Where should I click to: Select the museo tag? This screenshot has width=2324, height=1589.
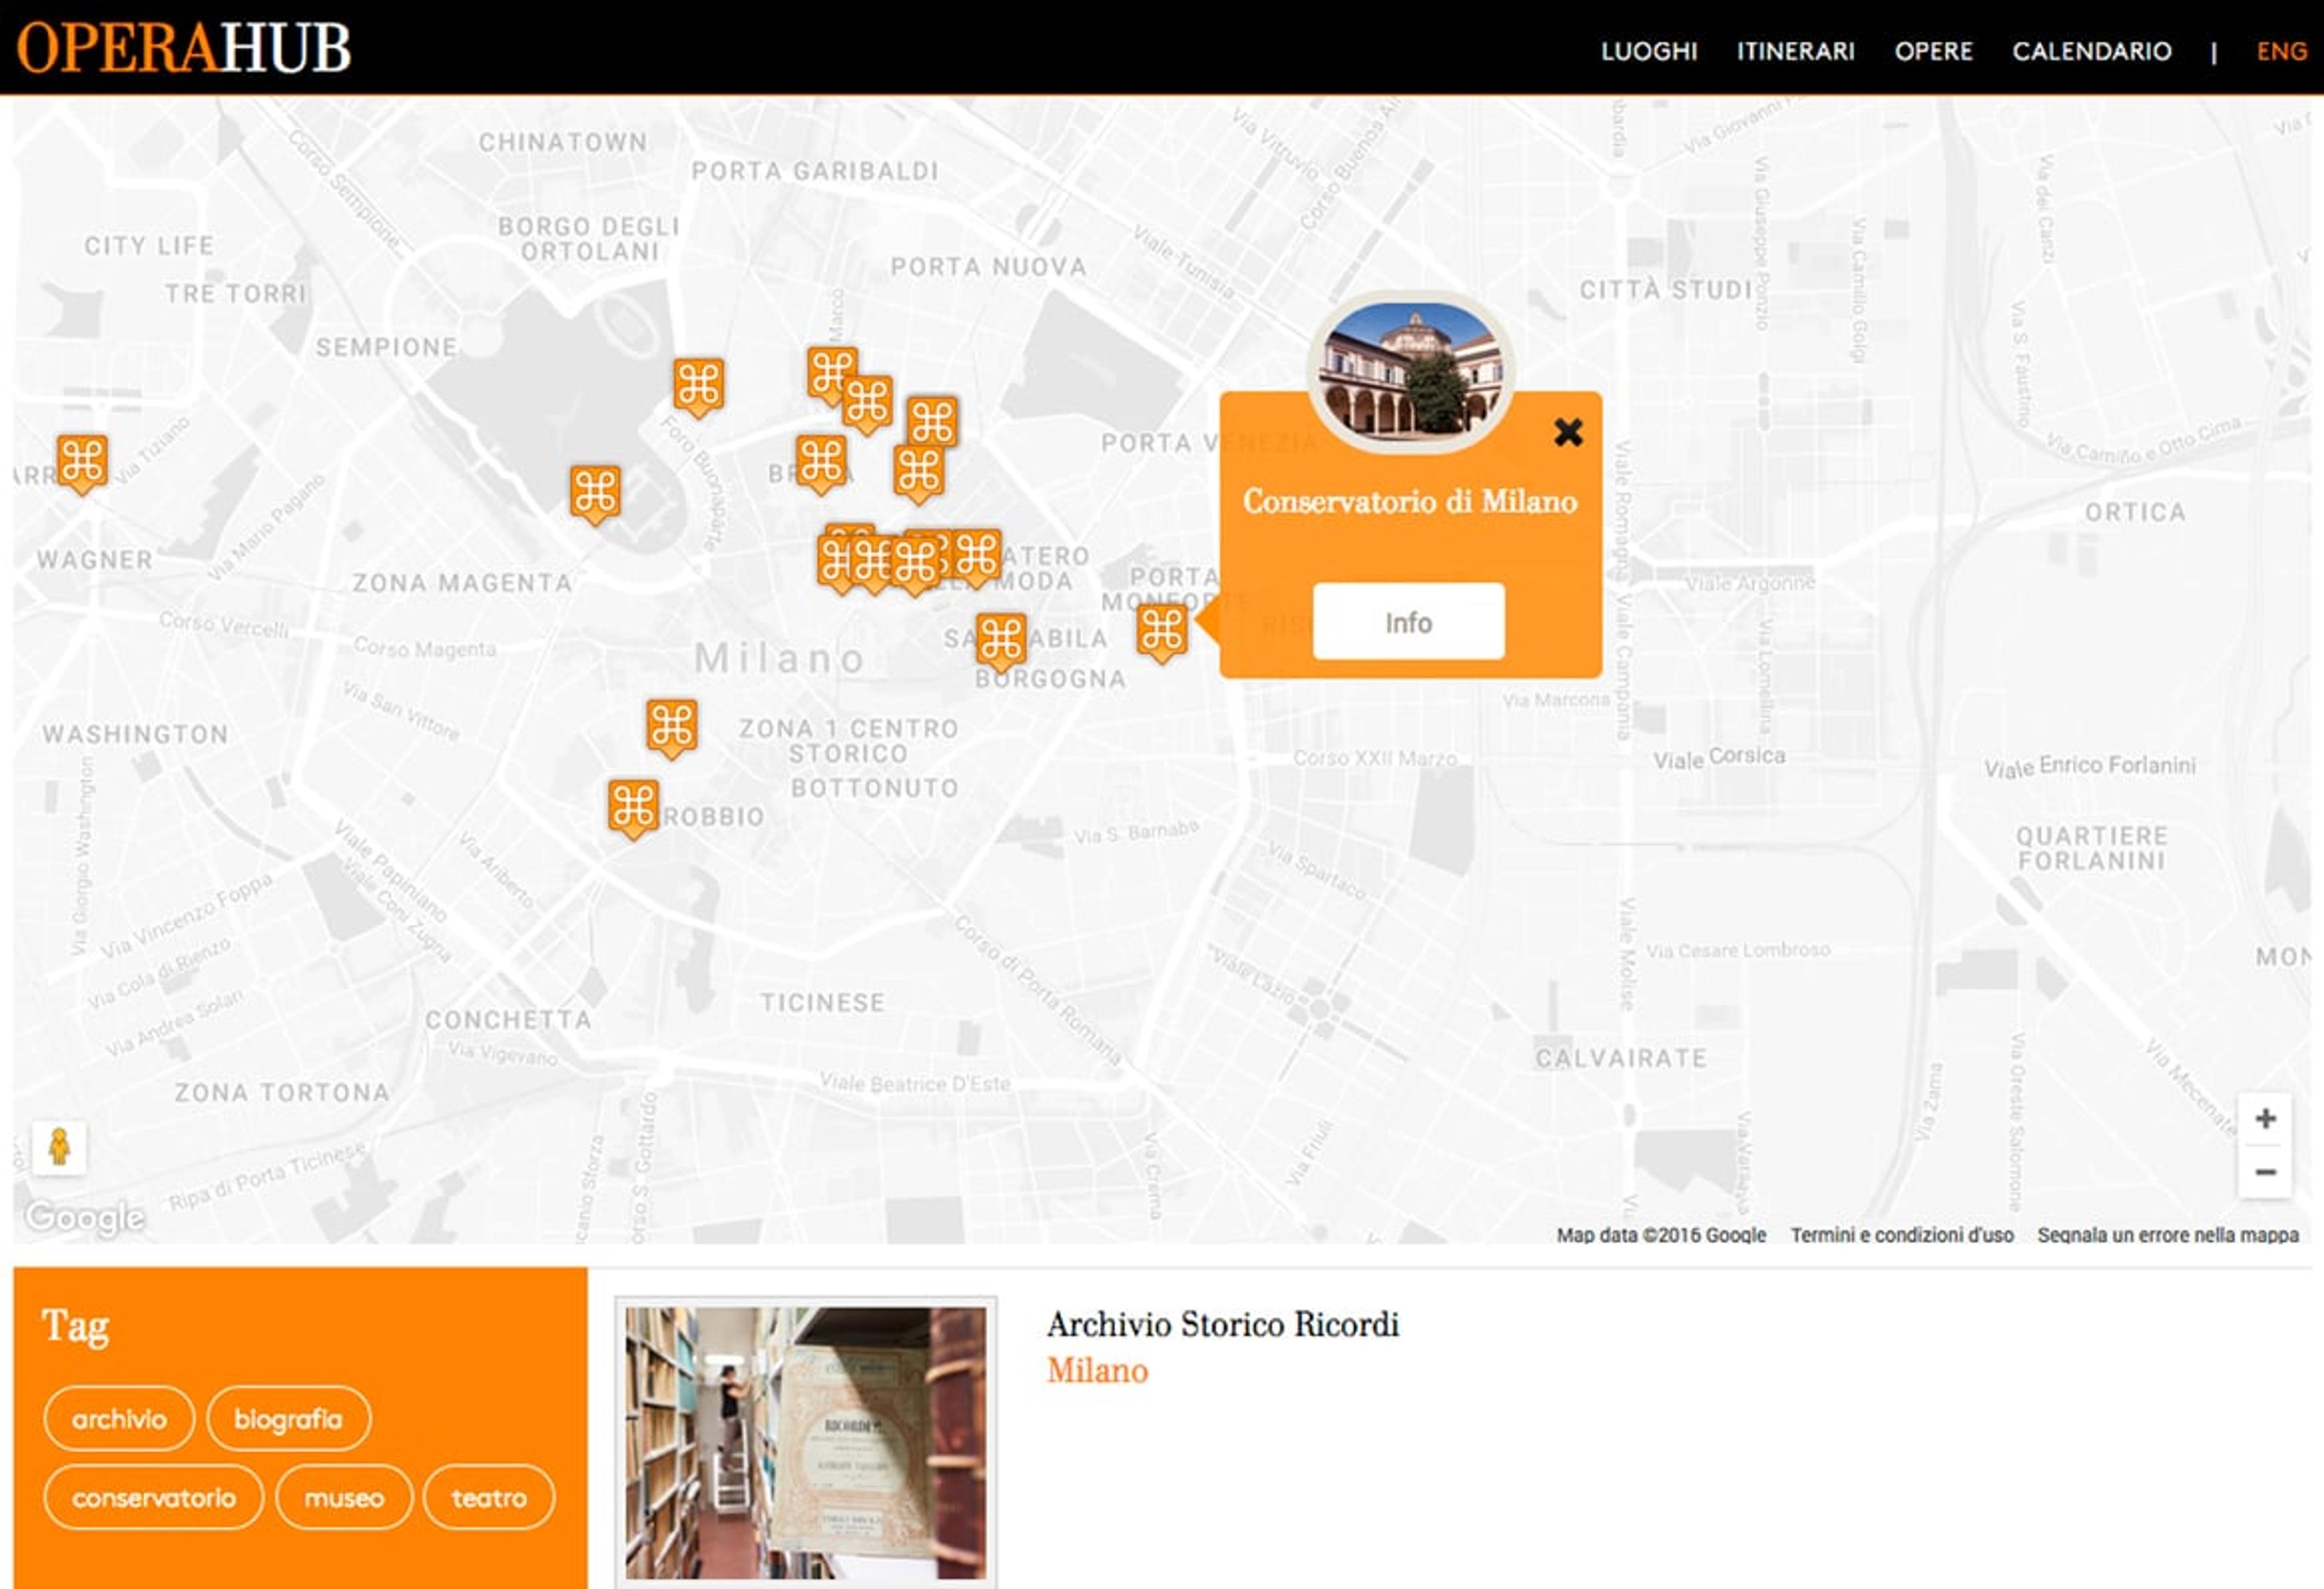pos(344,1498)
